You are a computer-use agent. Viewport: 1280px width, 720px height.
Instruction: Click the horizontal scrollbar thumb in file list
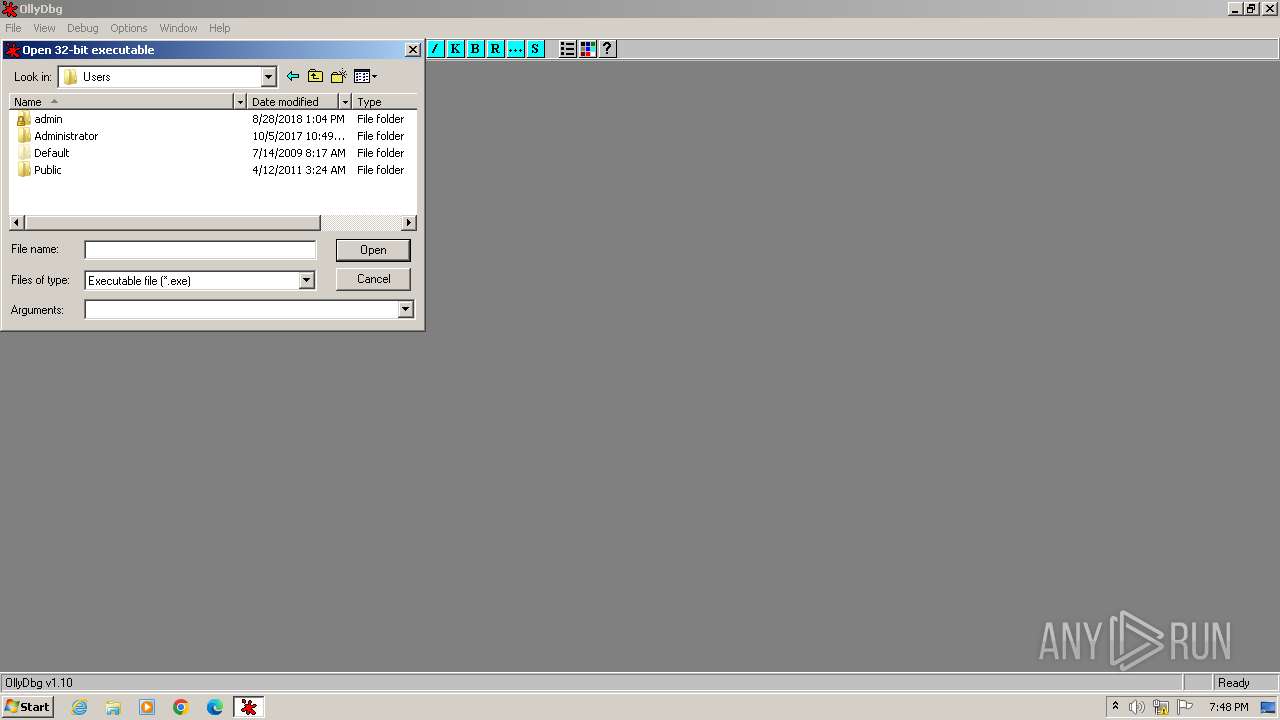[x=172, y=223]
